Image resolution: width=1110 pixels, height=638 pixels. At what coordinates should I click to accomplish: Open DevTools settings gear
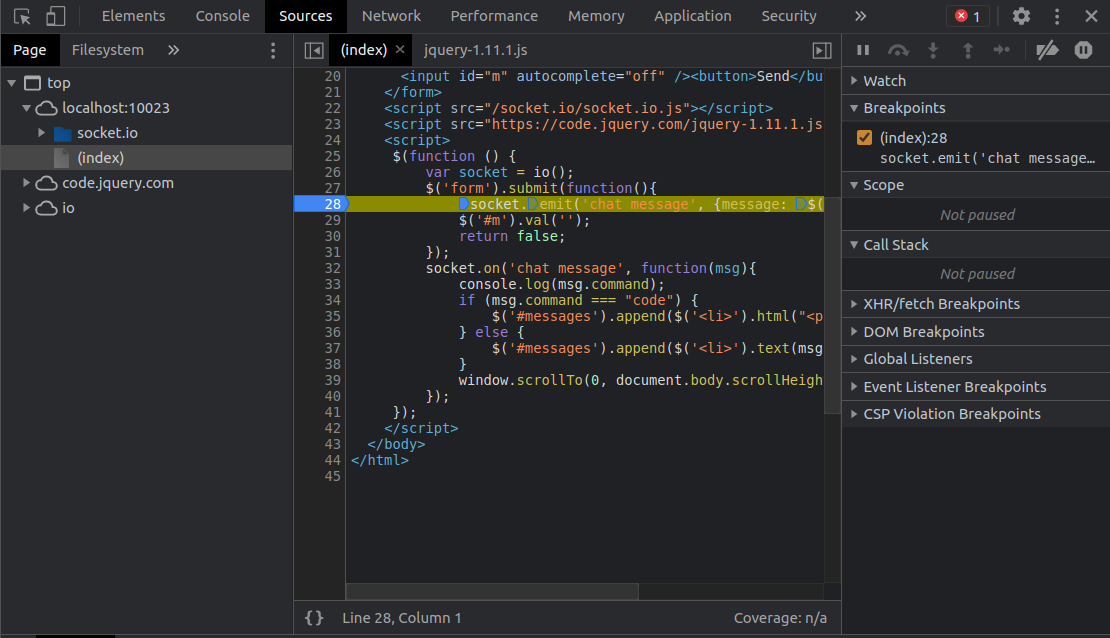point(1021,16)
